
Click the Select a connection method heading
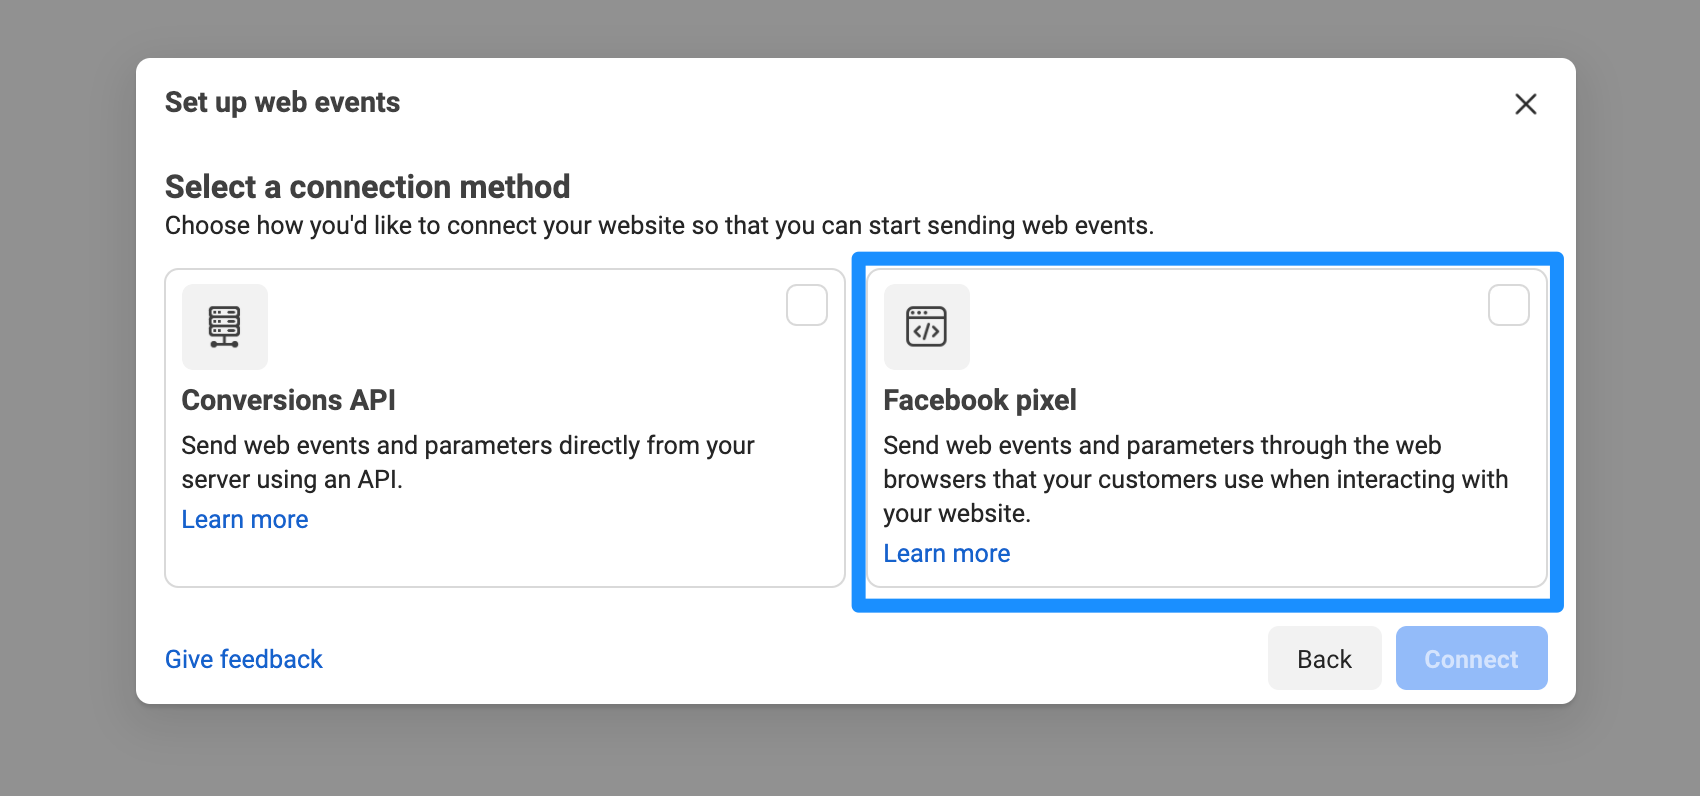point(368,187)
